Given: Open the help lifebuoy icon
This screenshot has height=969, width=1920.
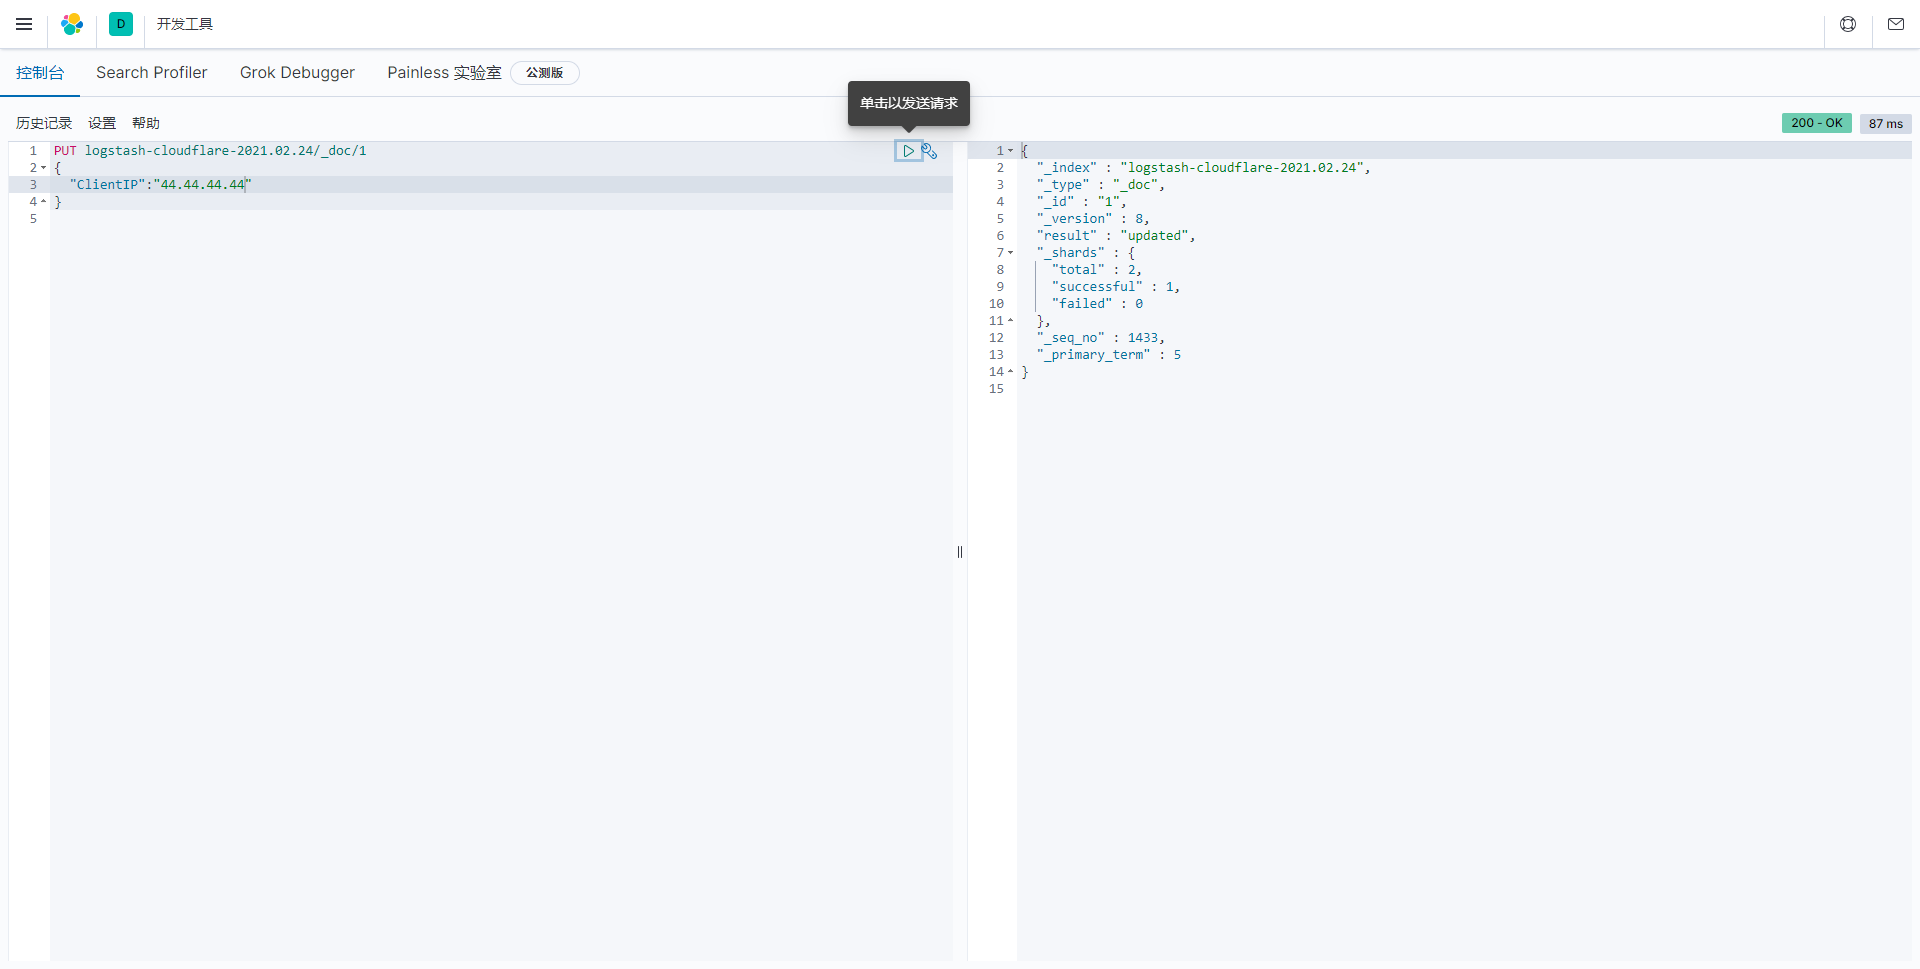Looking at the screenshot, I should pyautogui.click(x=1848, y=24).
